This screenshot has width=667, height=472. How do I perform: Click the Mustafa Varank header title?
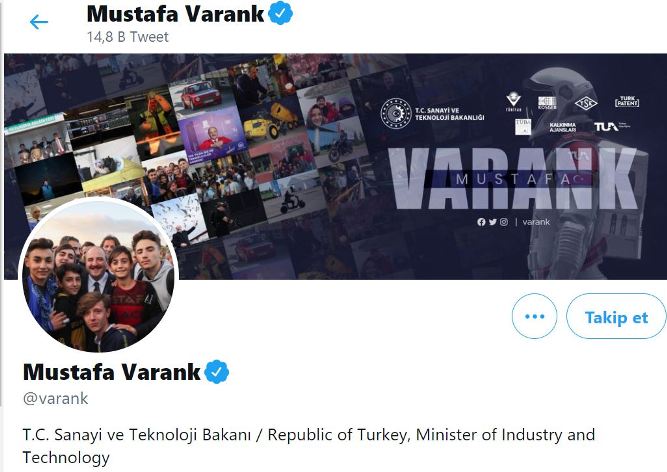175,14
